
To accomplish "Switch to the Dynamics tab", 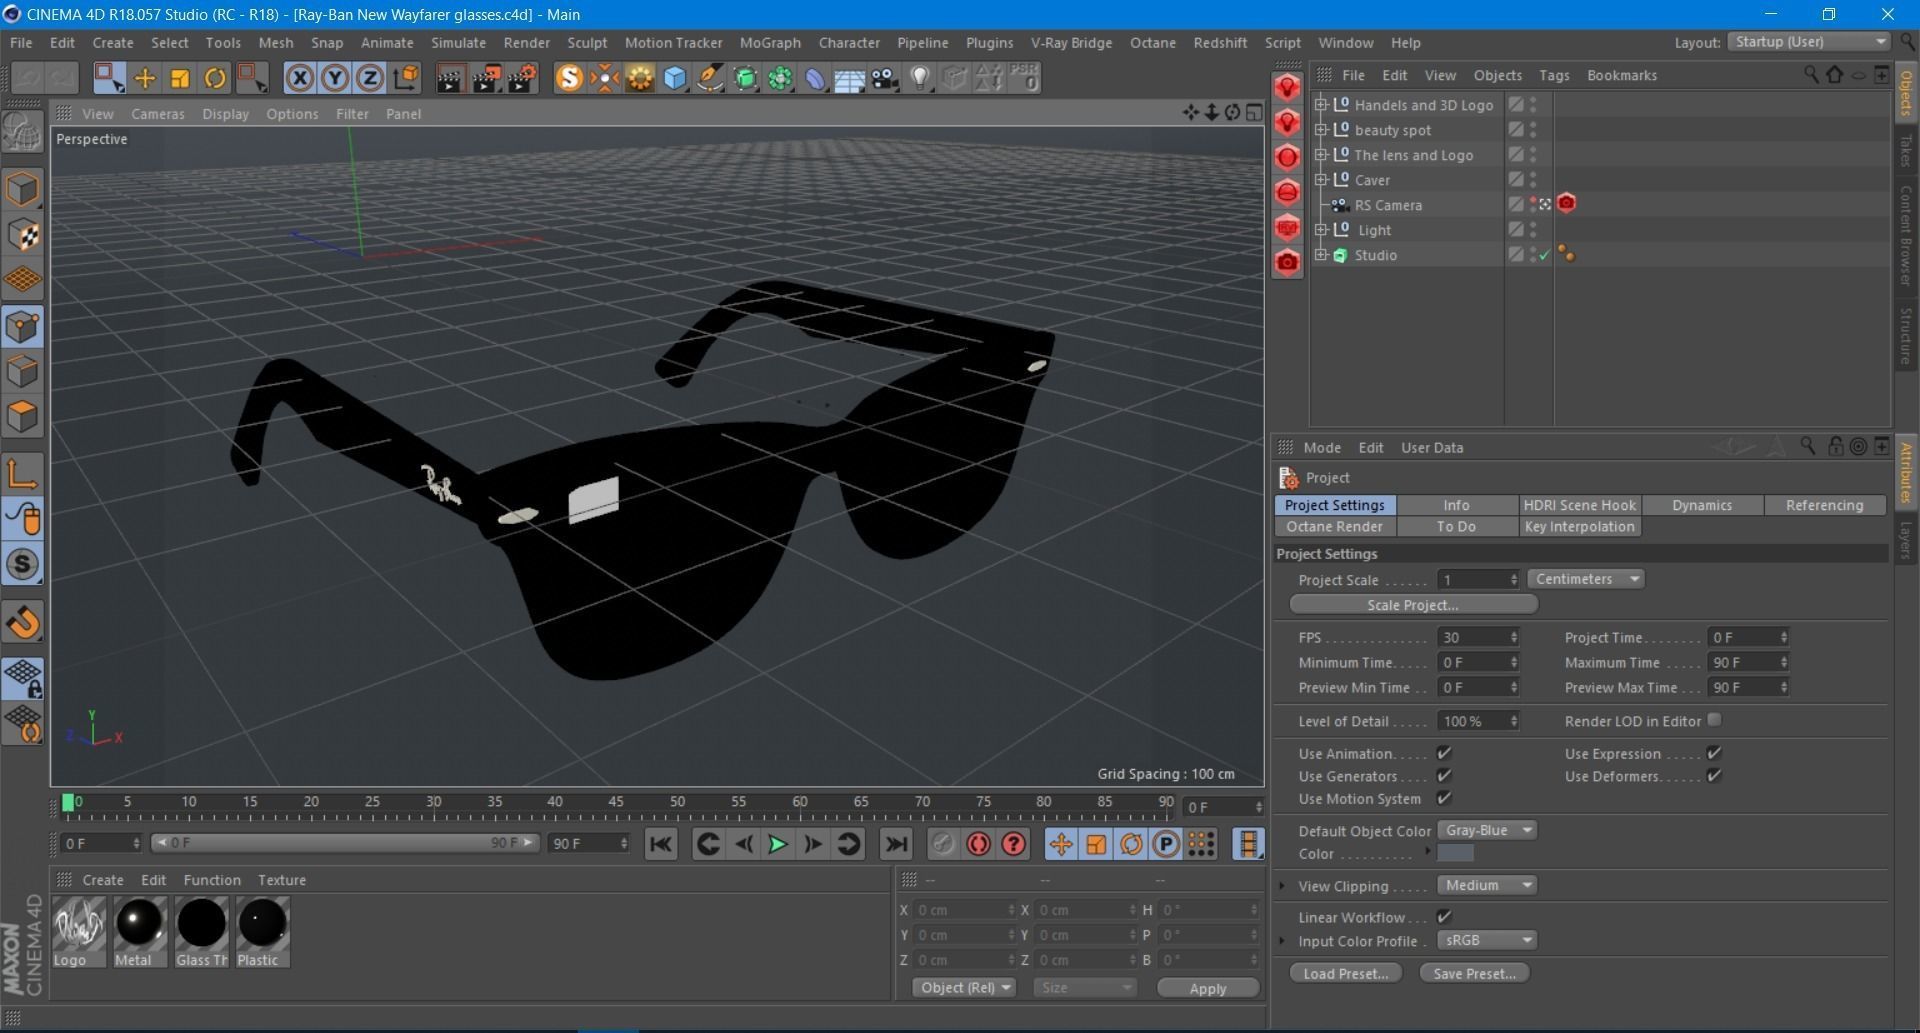I will pos(1702,505).
